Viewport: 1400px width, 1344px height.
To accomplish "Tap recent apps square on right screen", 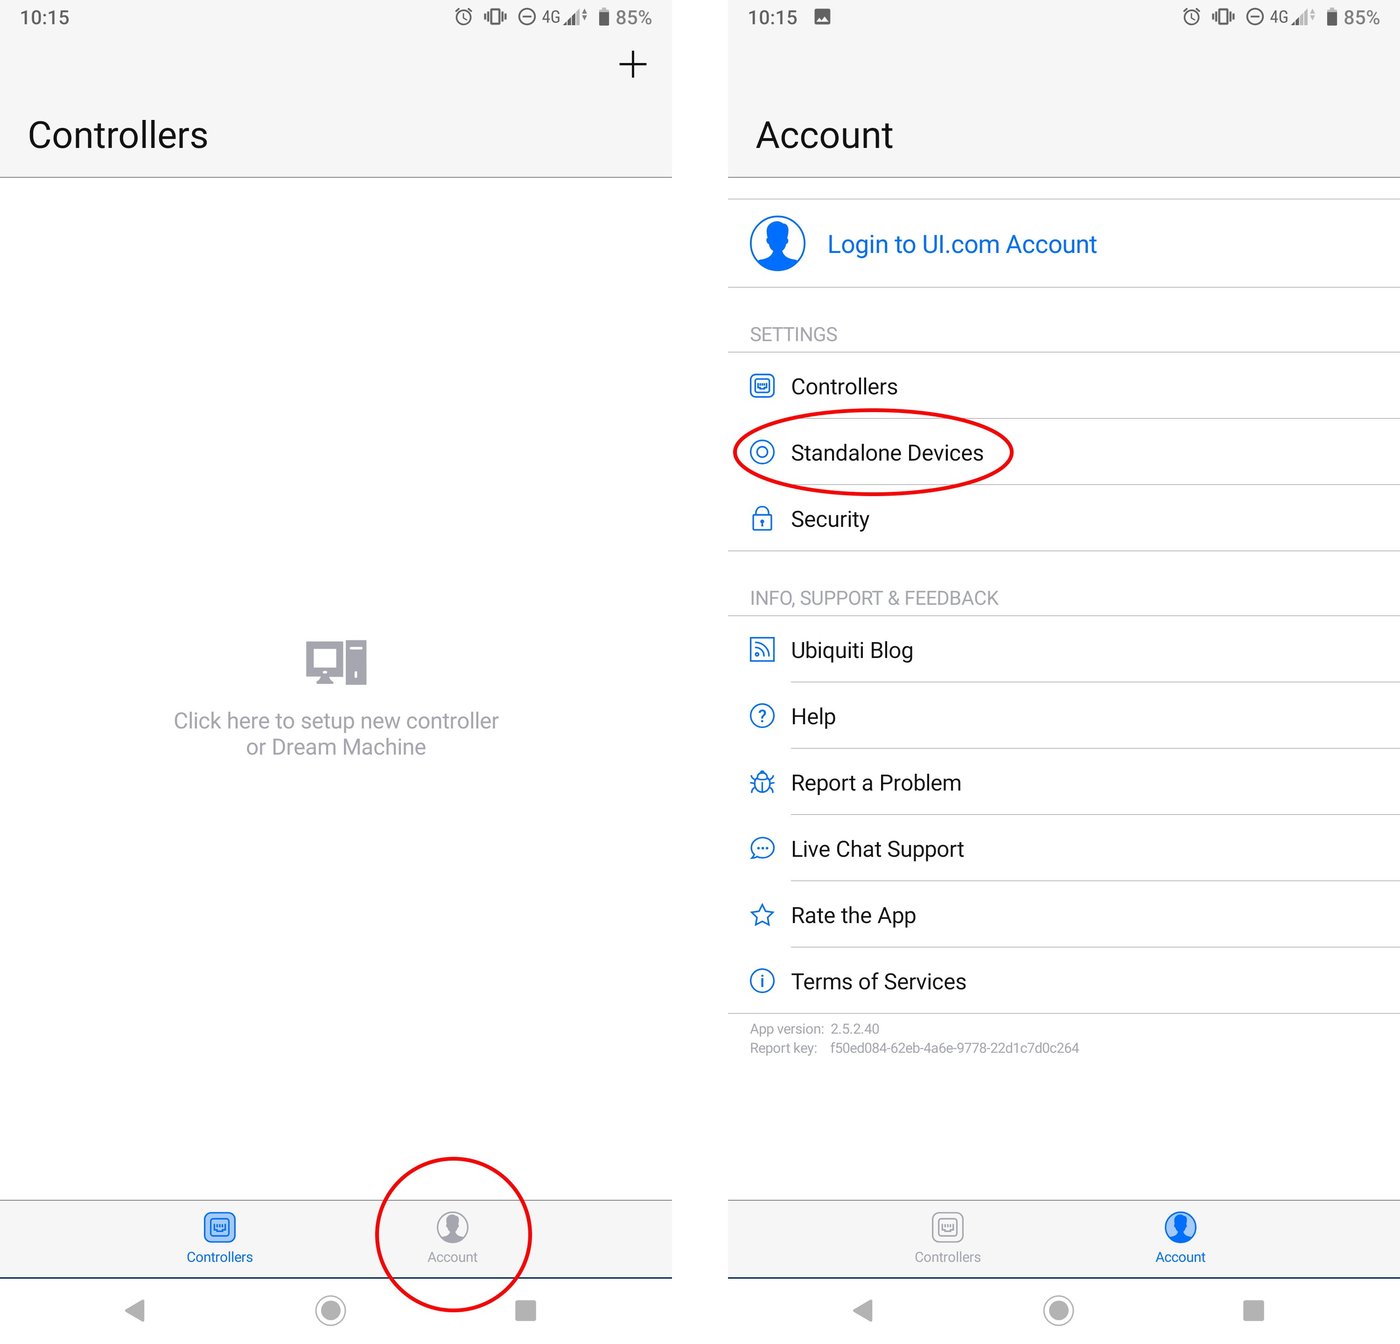I will (1253, 1310).
